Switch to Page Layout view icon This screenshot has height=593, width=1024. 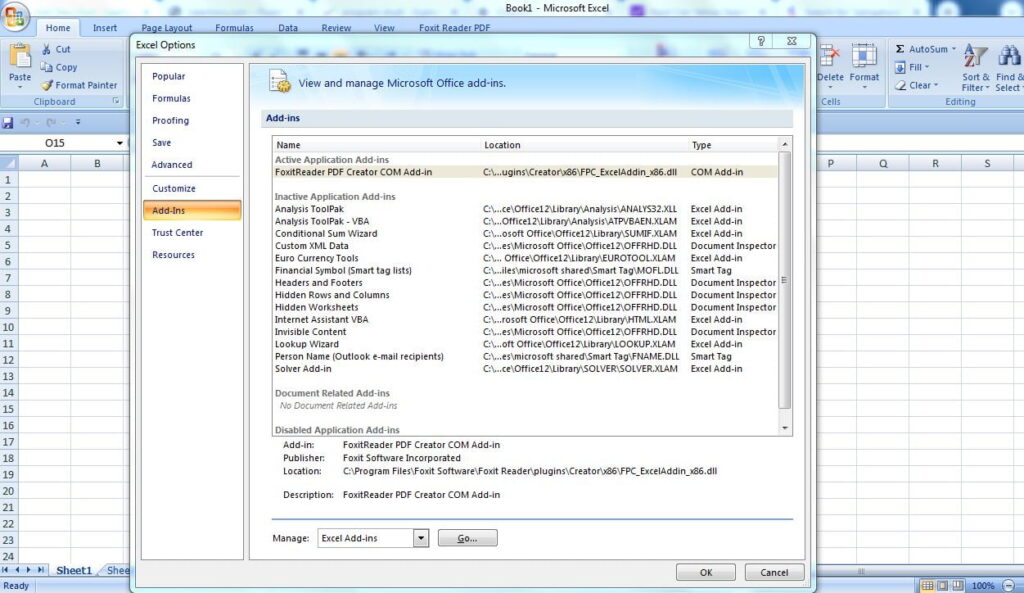point(942,585)
